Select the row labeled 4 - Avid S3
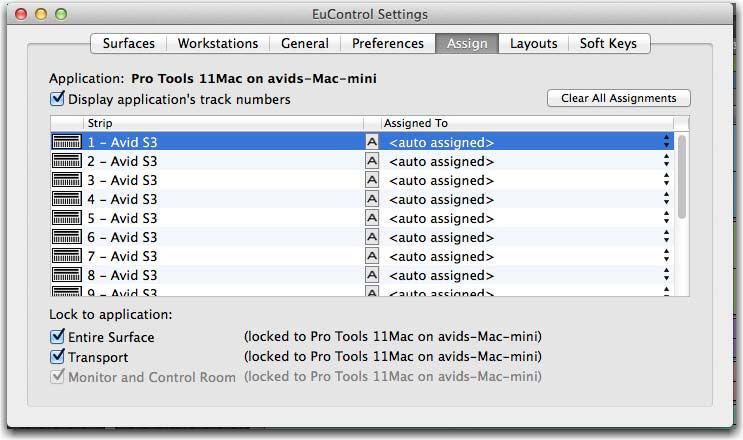This screenshot has width=743, height=440. coord(362,199)
